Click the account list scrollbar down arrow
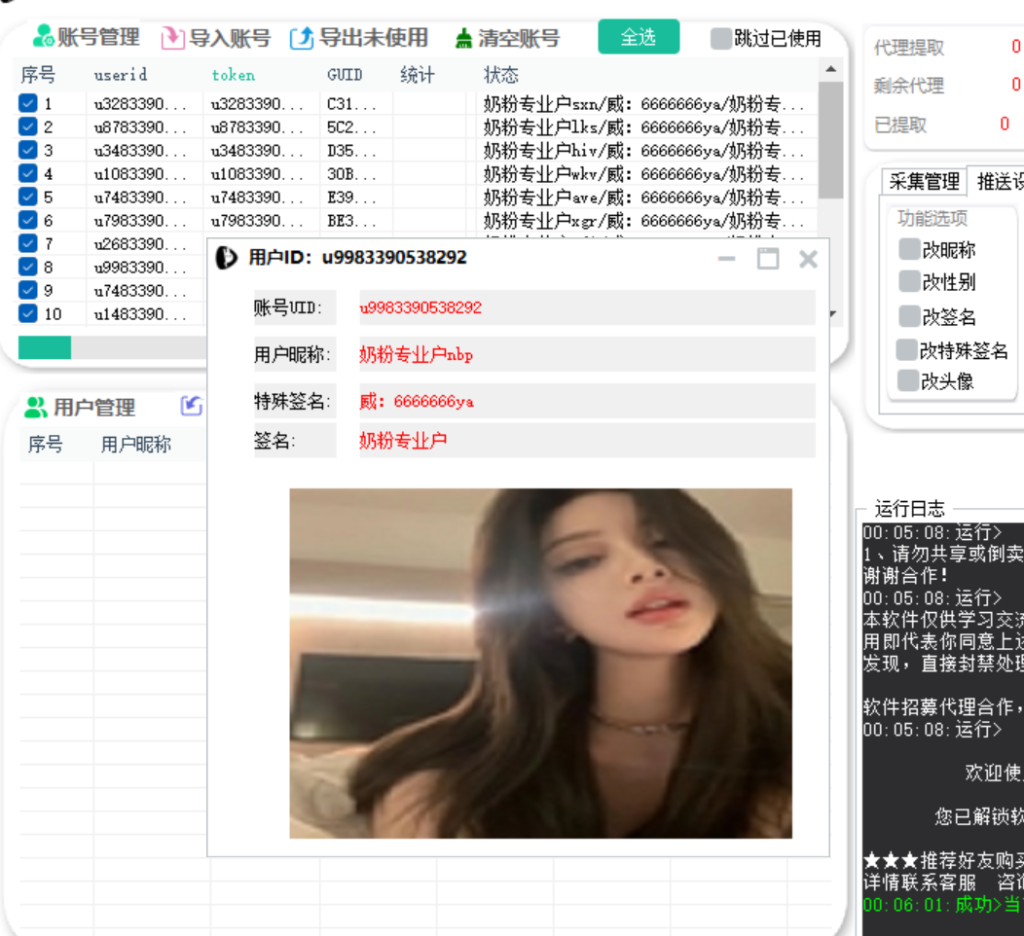Viewport: 1024px width, 936px height. coord(832,313)
